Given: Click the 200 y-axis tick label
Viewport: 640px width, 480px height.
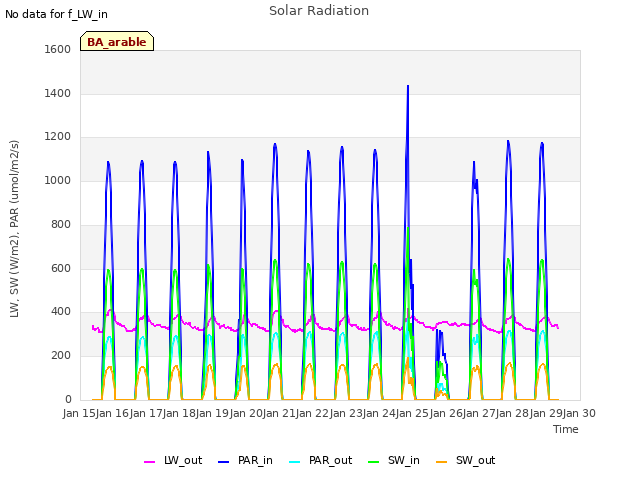Looking at the screenshot, I should coord(61,356).
